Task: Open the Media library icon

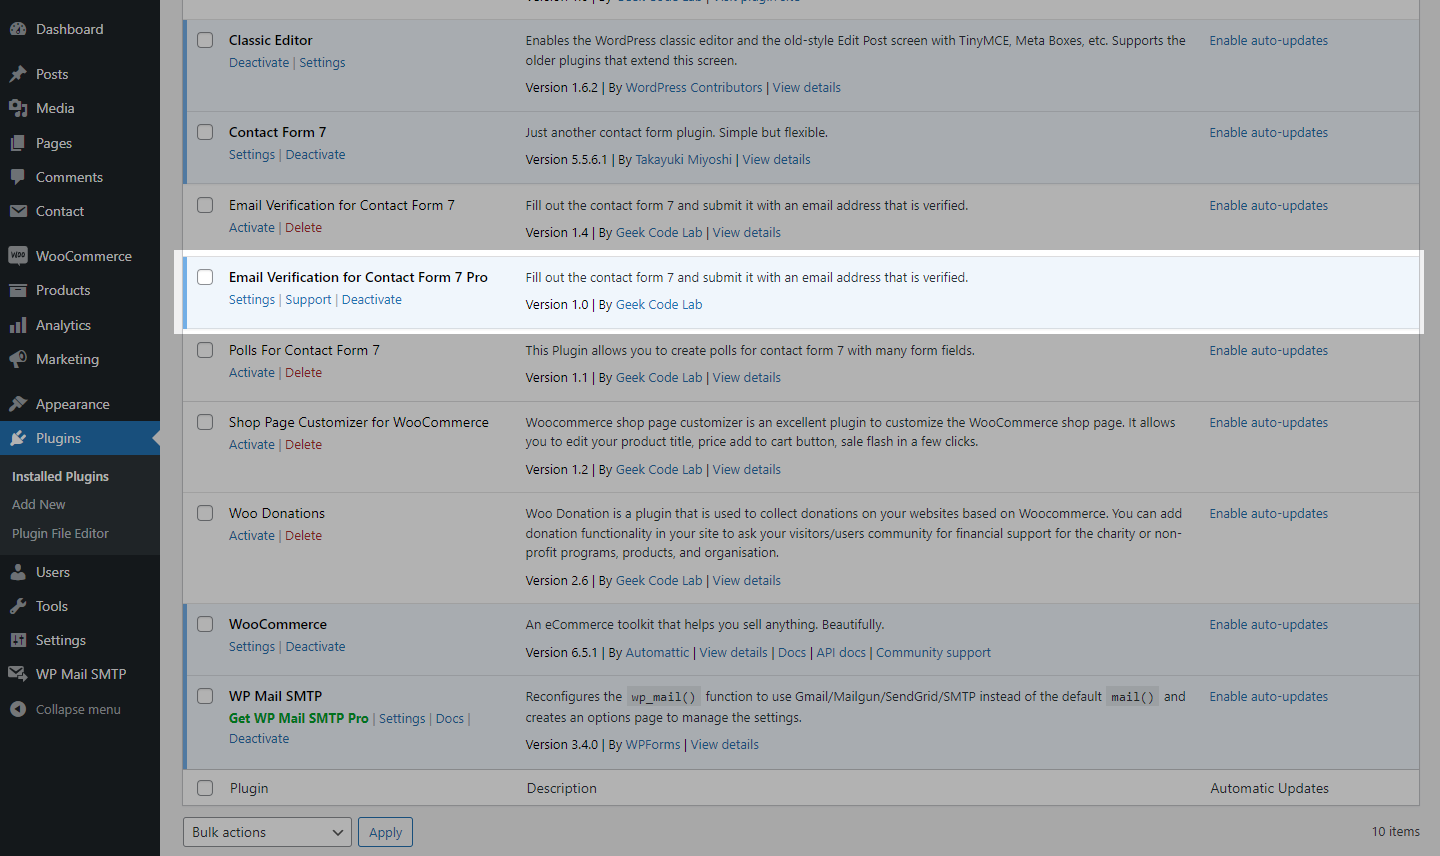Action: tap(18, 108)
